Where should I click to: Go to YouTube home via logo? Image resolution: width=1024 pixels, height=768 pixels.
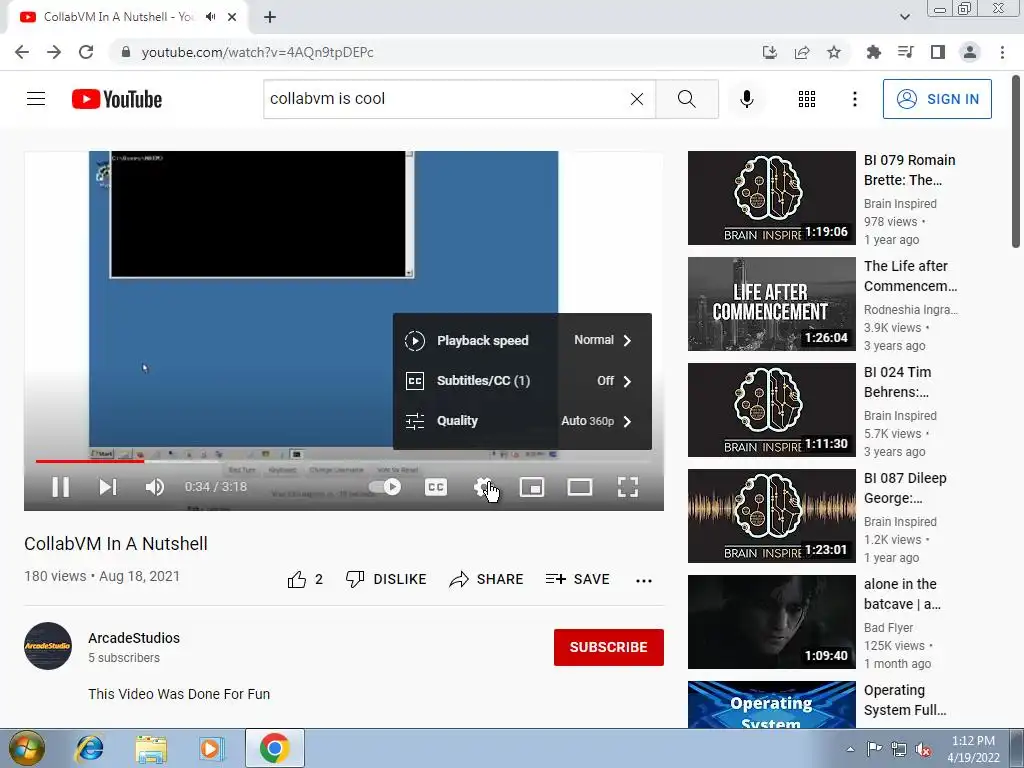coord(117,99)
